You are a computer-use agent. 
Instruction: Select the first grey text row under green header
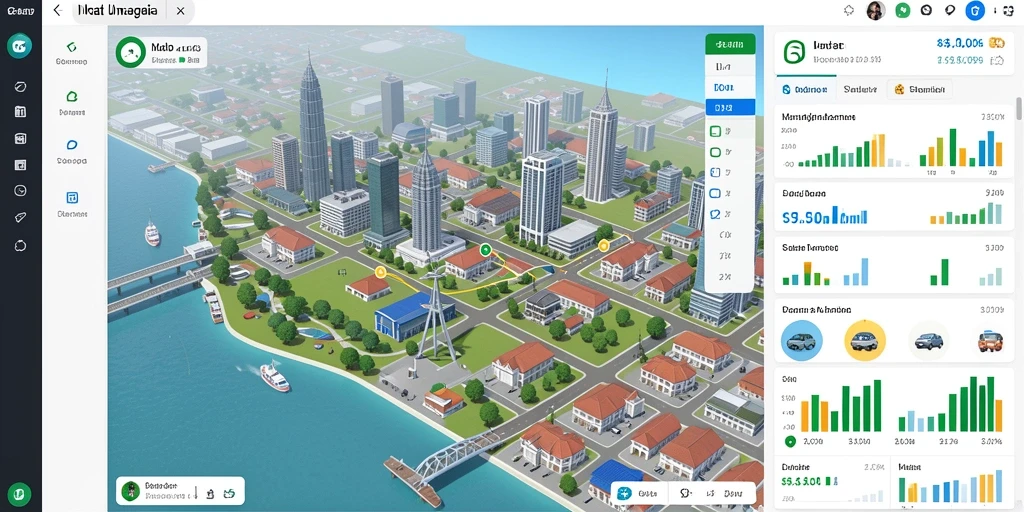coord(723,67)
